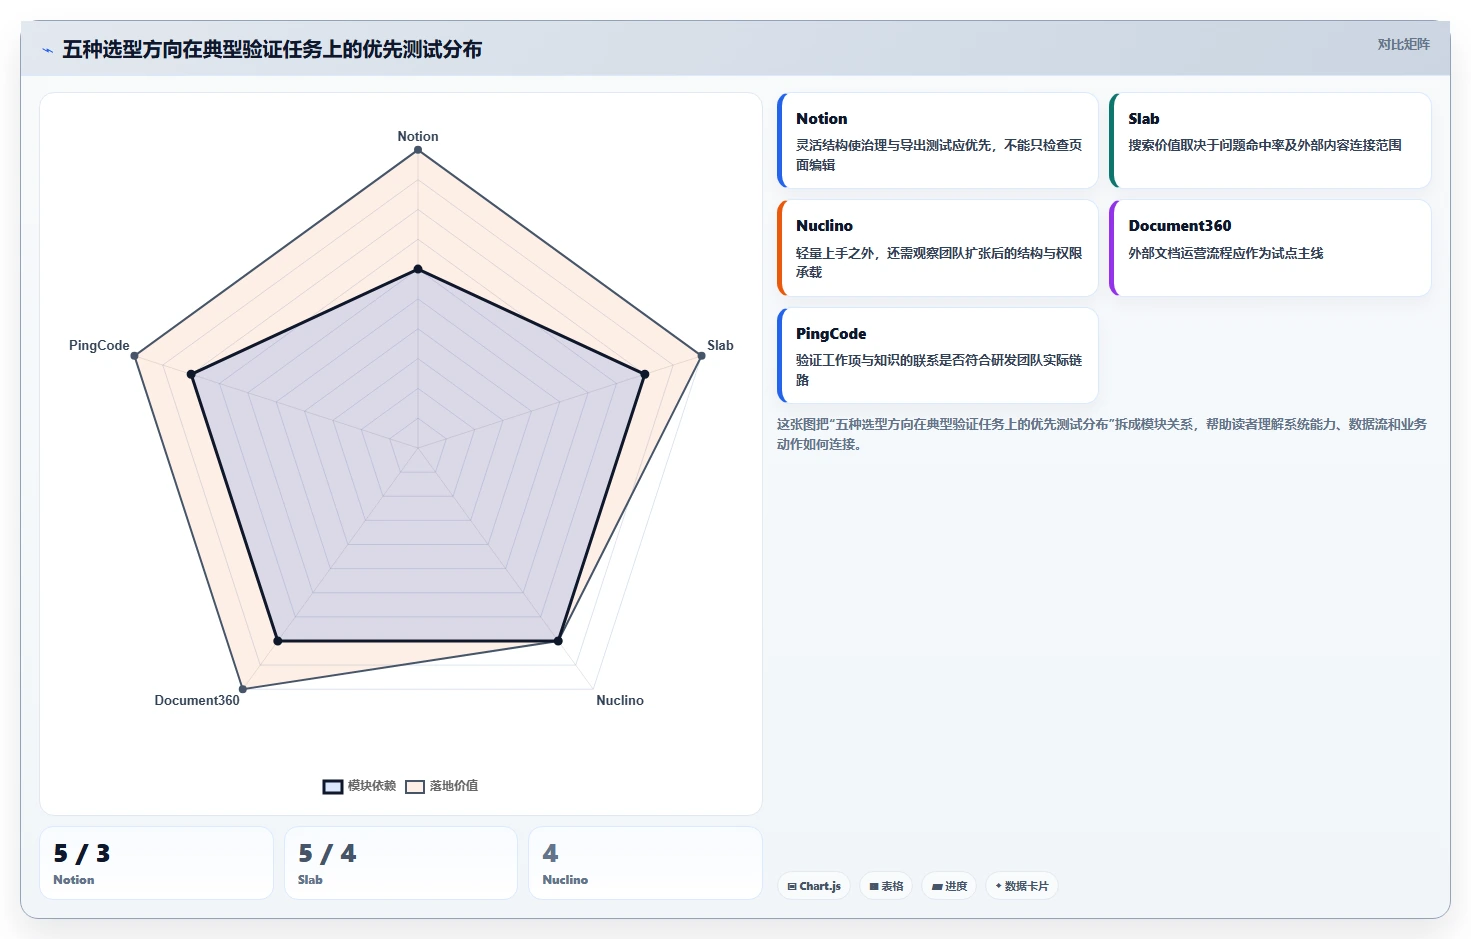Open the Slab description card
This screenshot has width=1471, height=939.
[x=1270, y=141]
